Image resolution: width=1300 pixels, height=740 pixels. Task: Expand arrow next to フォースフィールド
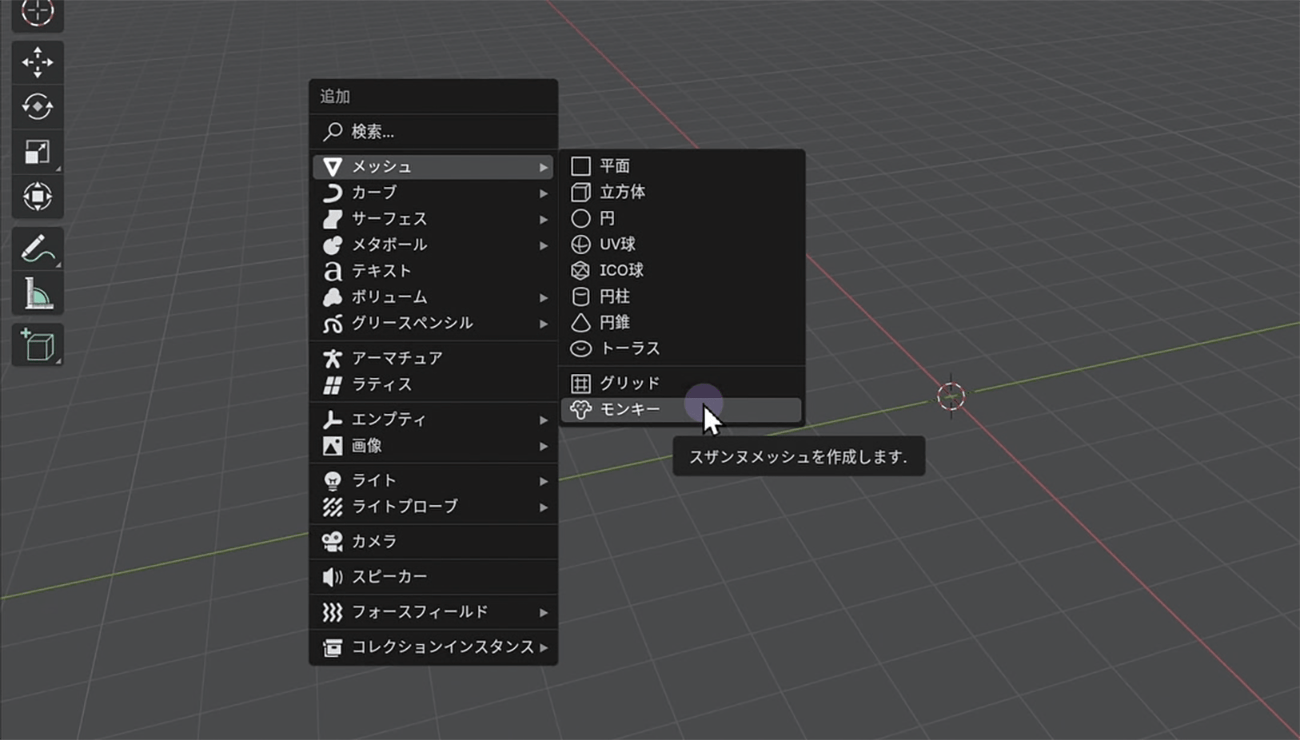(544, 612)
